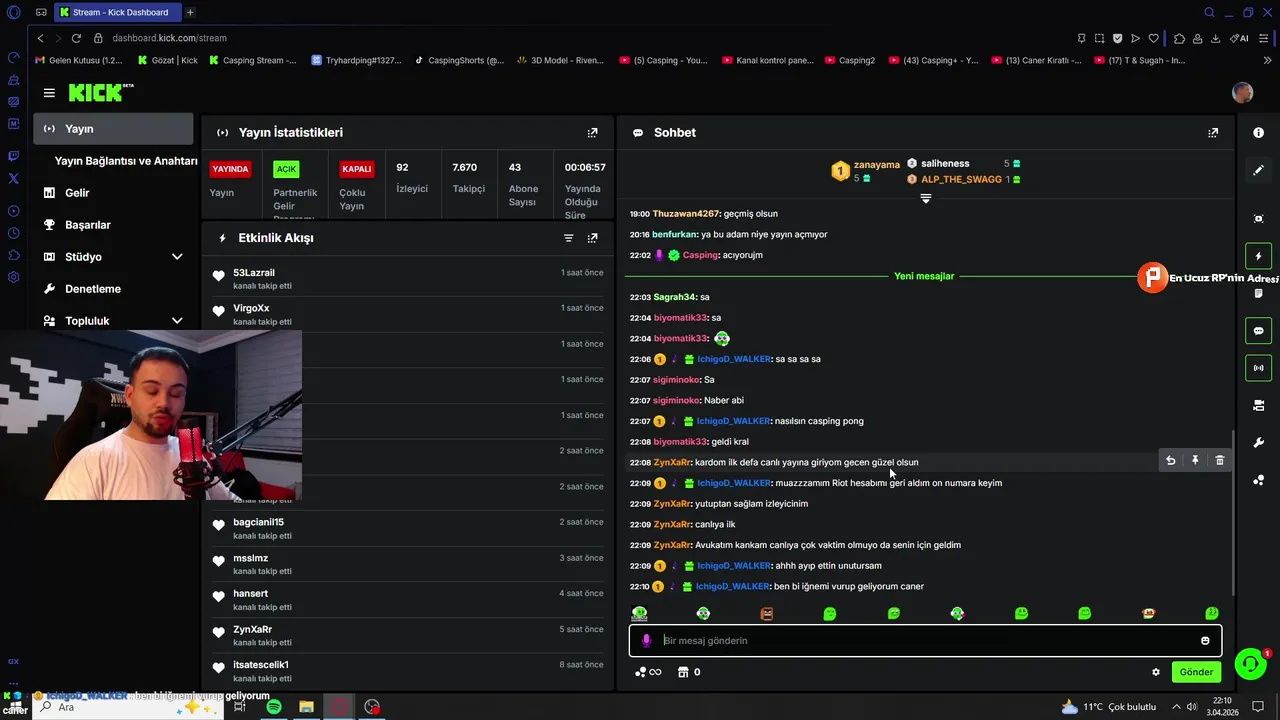
Task: Click the green KICK logo
Action: 100,93
